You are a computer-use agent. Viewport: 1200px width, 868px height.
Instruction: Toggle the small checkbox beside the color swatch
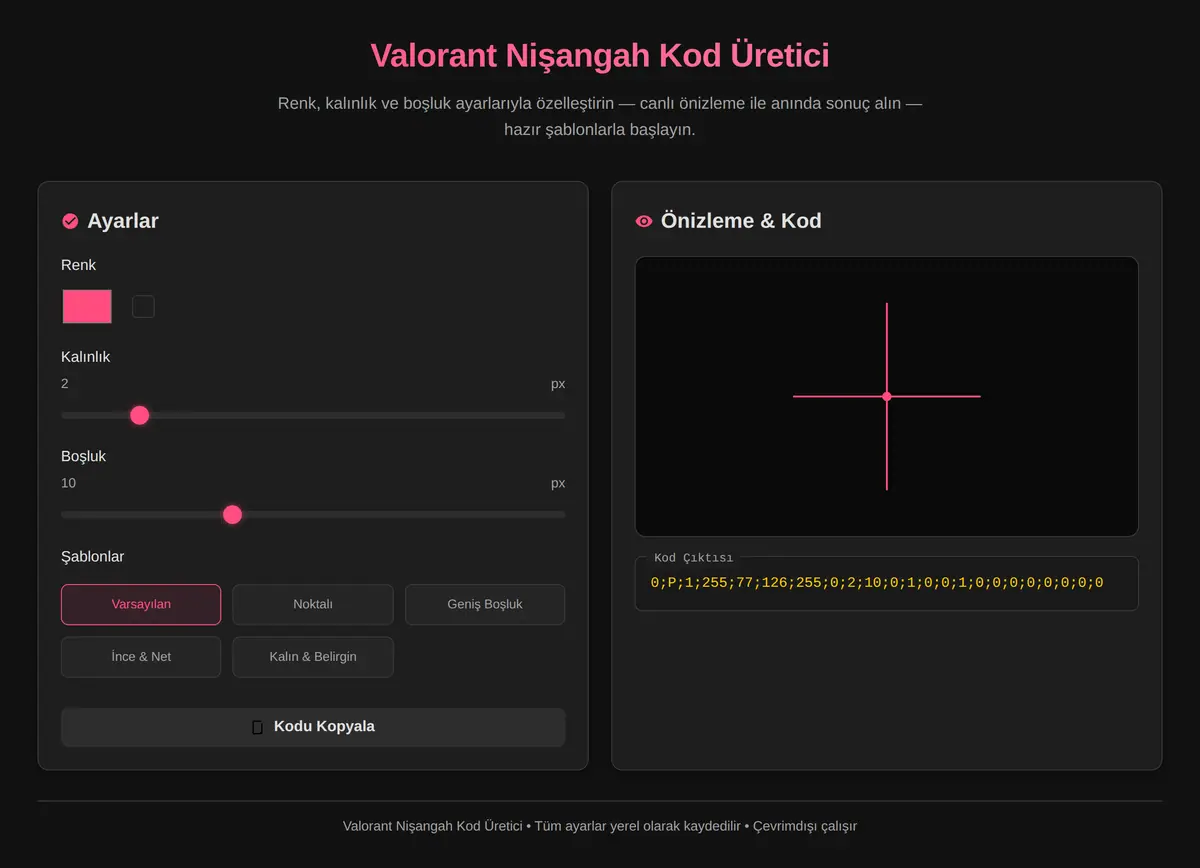coord(143,307)
